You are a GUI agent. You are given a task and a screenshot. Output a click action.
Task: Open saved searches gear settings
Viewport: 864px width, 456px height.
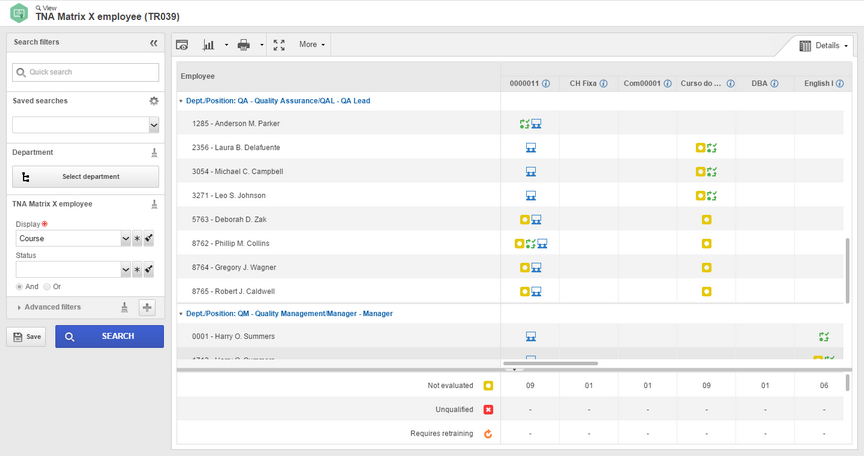154,101
